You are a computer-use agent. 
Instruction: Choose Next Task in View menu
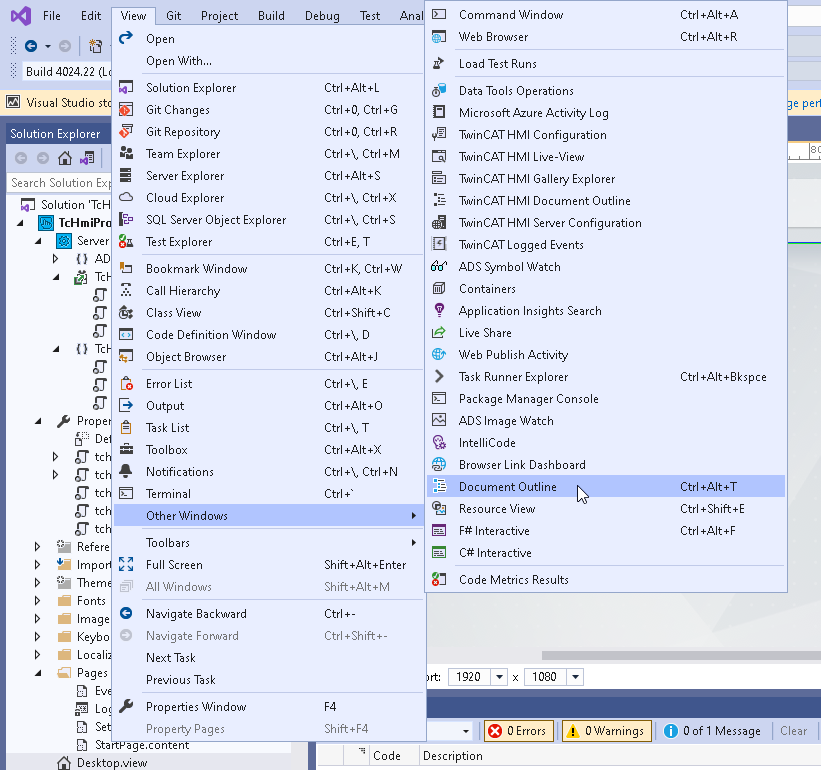pos(268,657)
